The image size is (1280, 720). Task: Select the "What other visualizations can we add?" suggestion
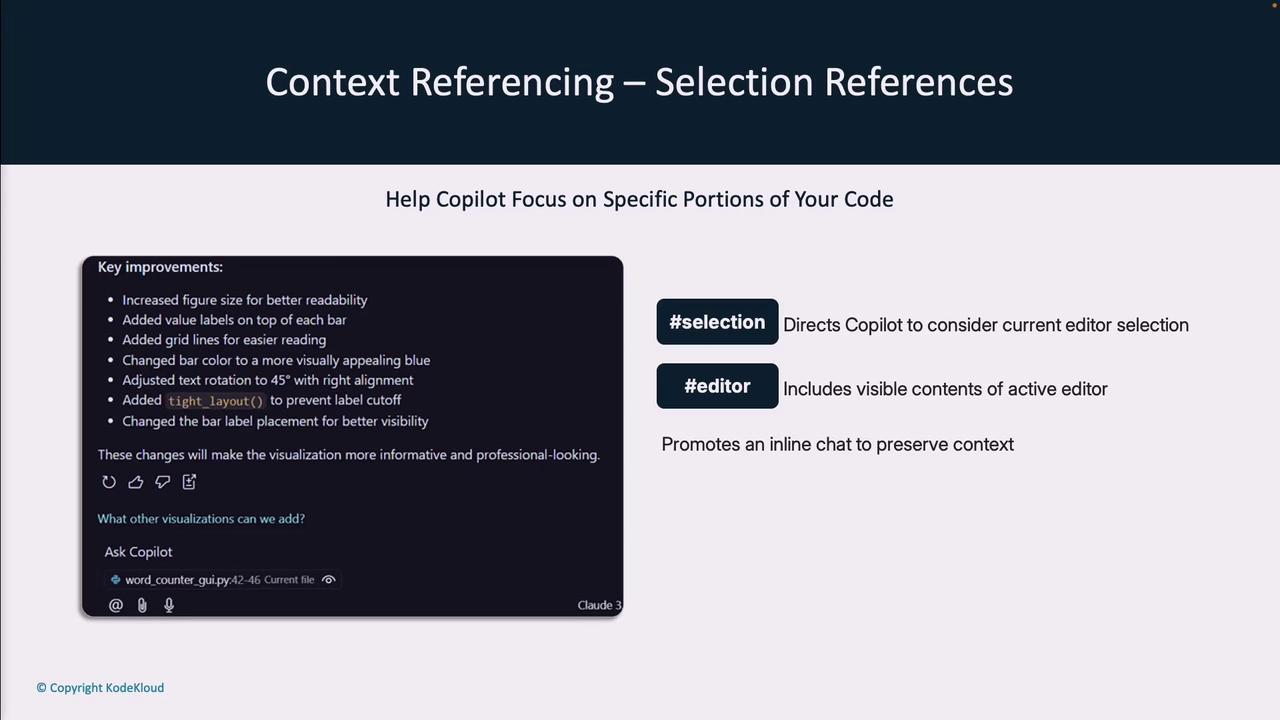click(x=201, y=519)
